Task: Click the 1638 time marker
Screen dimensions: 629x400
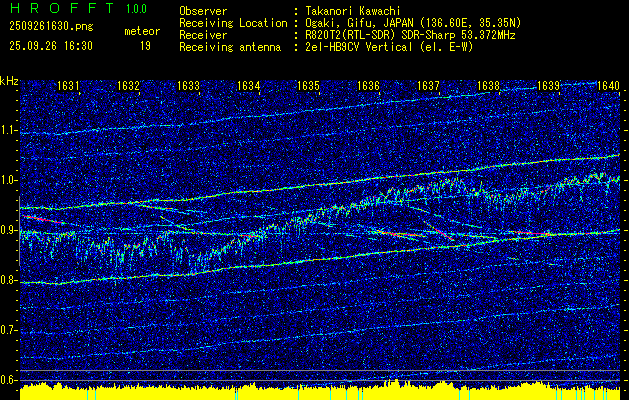Action: tap(488, 85)
